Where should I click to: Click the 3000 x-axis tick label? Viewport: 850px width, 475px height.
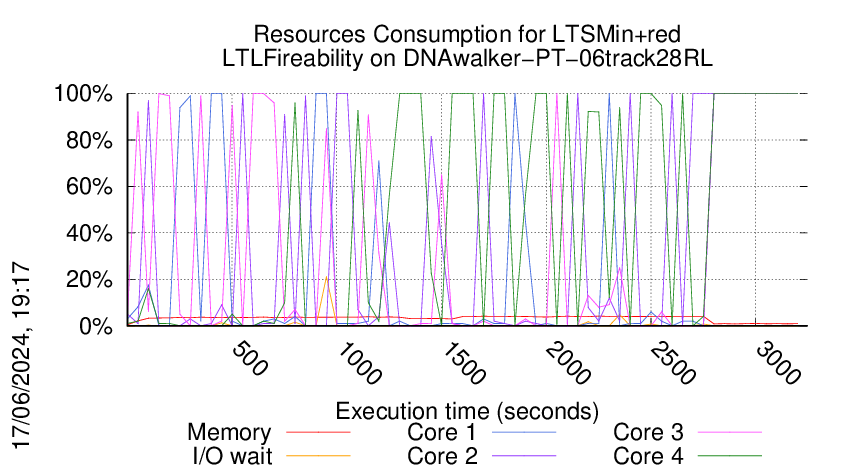click(x=778, y=363)
